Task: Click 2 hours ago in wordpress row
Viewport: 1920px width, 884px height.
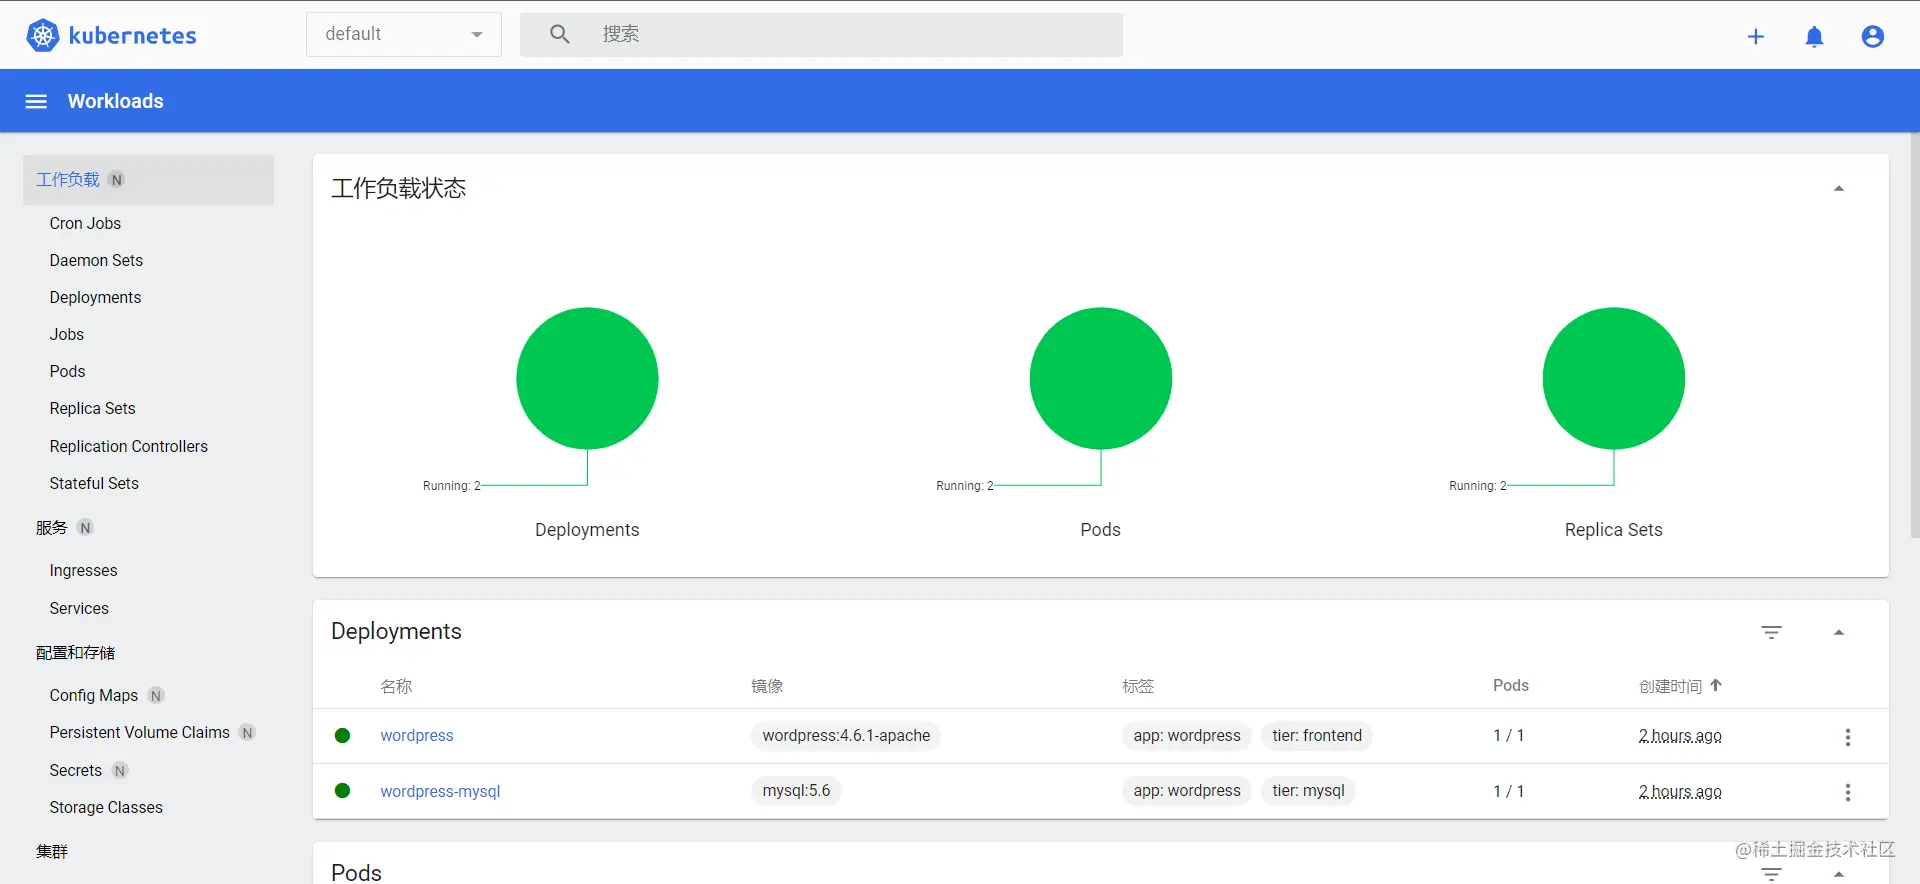Action: 1680,736
